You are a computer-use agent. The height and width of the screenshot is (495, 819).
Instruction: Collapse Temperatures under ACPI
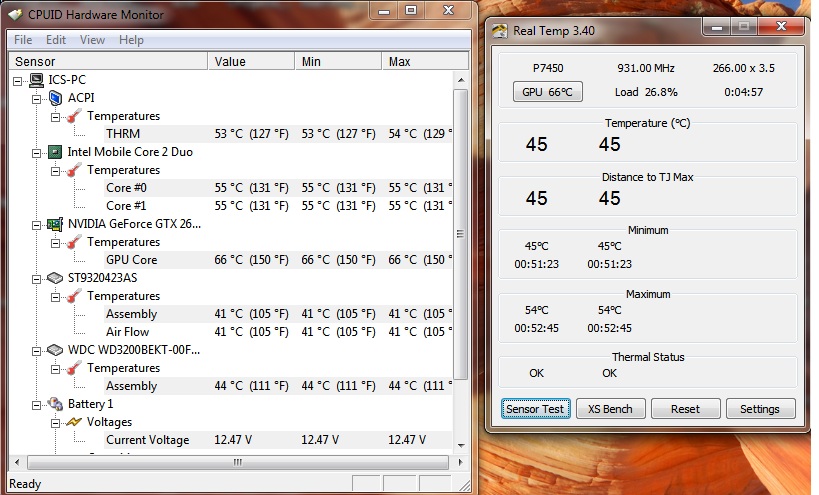(x=55, y=117)
